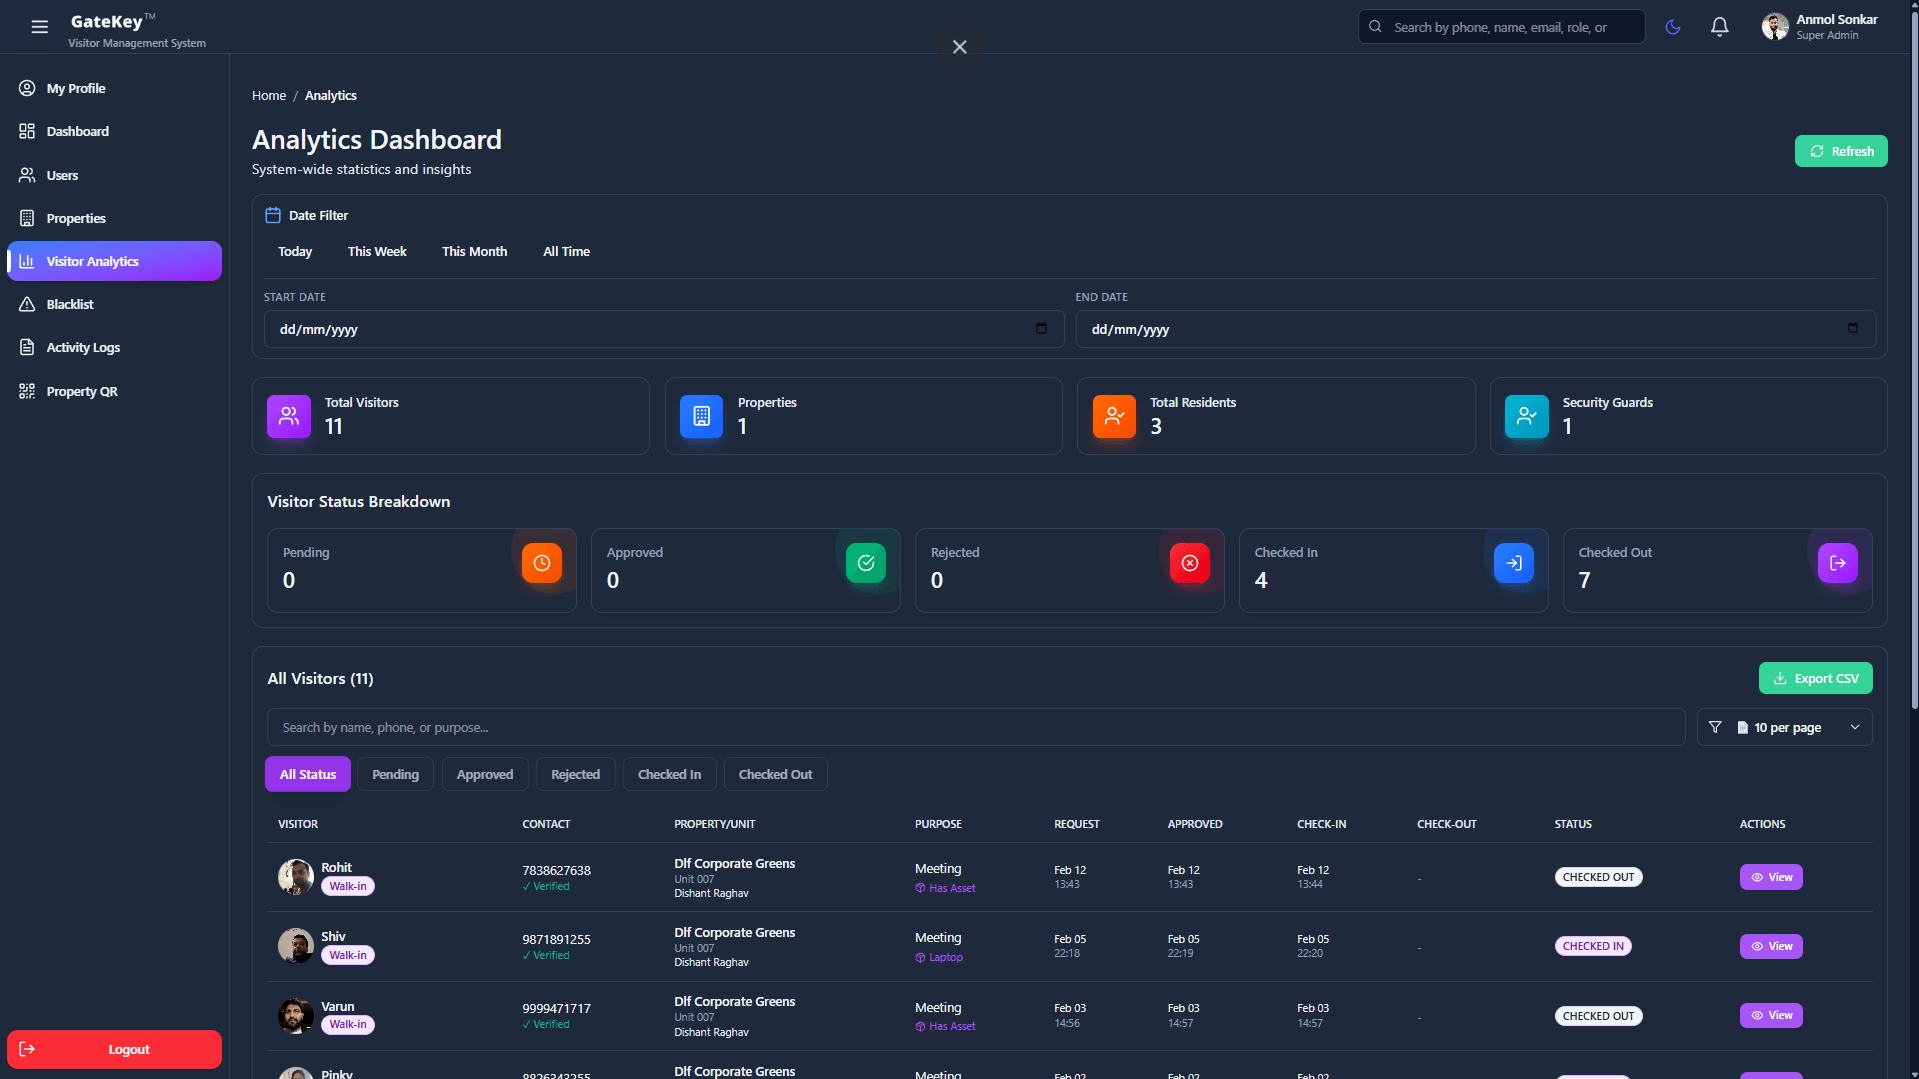The image size is (1919, 1079).
Task: Click the Checked In arrow icon
Action: (1513, 563)
